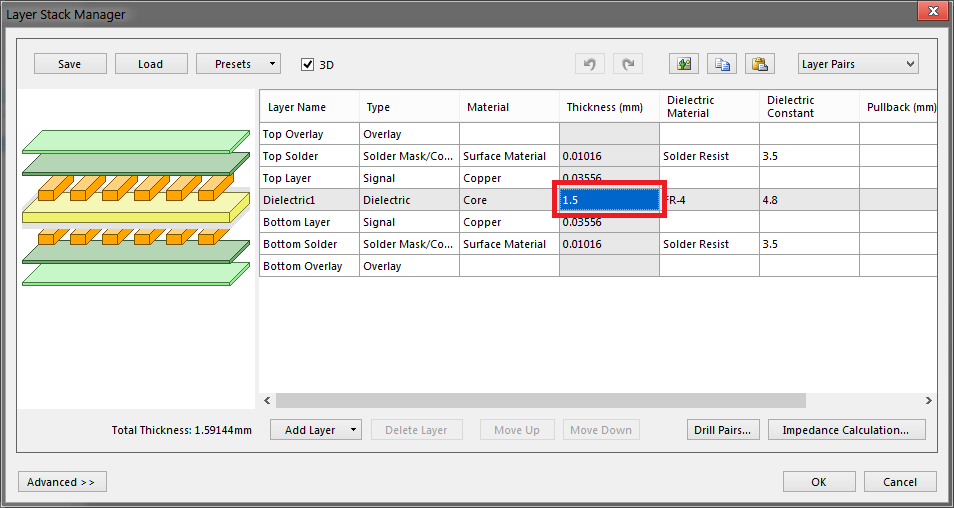Image resolution: width=954 pixels, height=508 pixels.
Task: Select the Top Solder layer row
Action: tap(309, 156)
